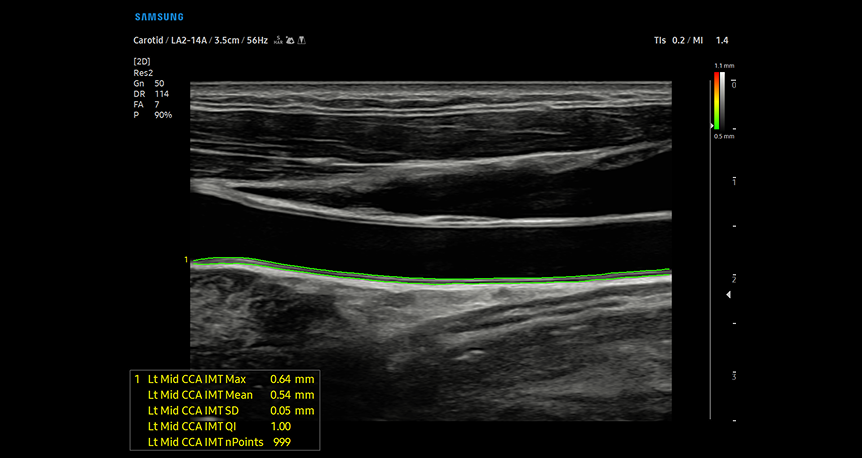Click the depth marker labeled 2

[x=735, y=278]
